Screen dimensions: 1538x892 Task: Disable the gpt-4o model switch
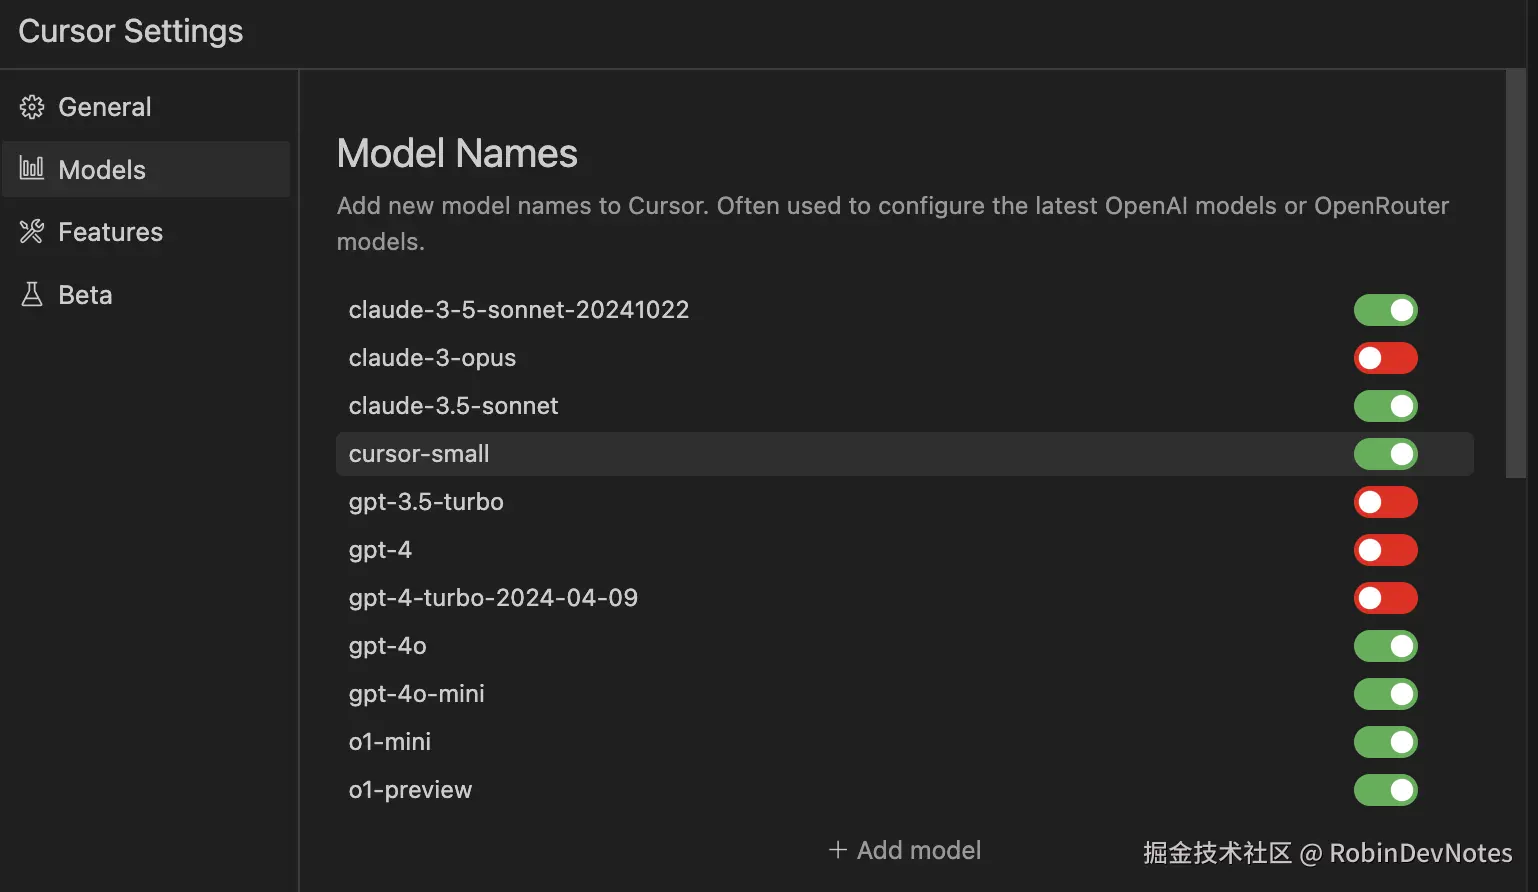tap(1386, 646)
